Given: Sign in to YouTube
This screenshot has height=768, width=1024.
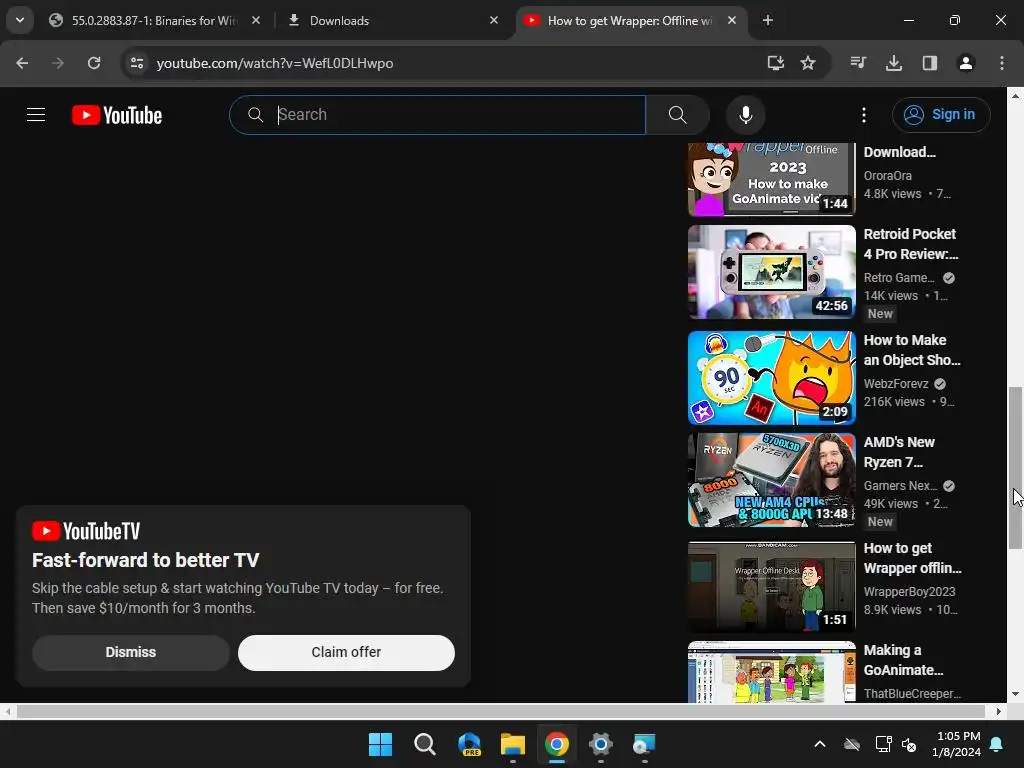Looking at the screenshot, I should pos(941,115).
